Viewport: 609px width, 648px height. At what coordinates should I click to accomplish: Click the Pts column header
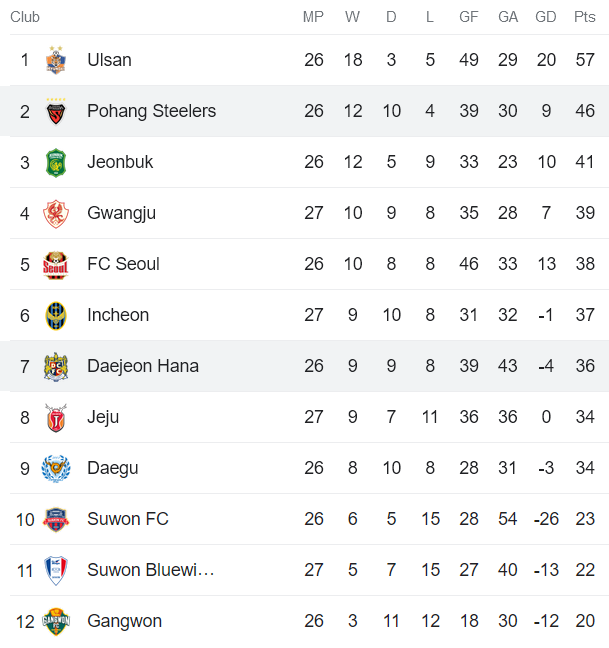(585, 17)
